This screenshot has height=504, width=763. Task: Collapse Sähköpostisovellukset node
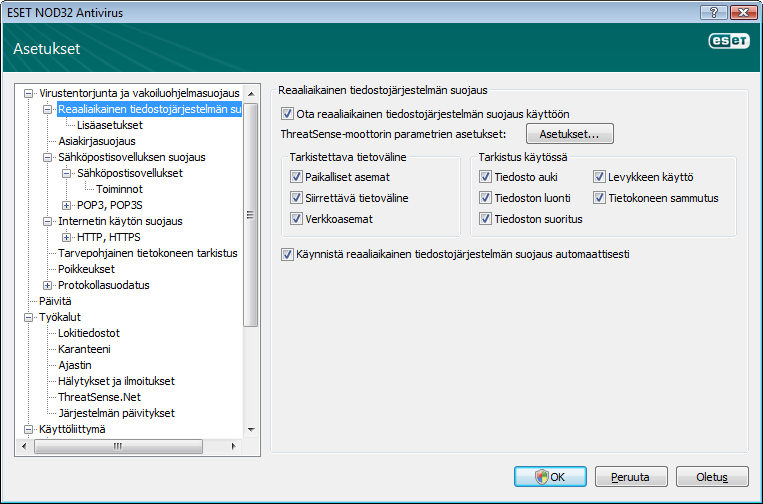(67, 173)
